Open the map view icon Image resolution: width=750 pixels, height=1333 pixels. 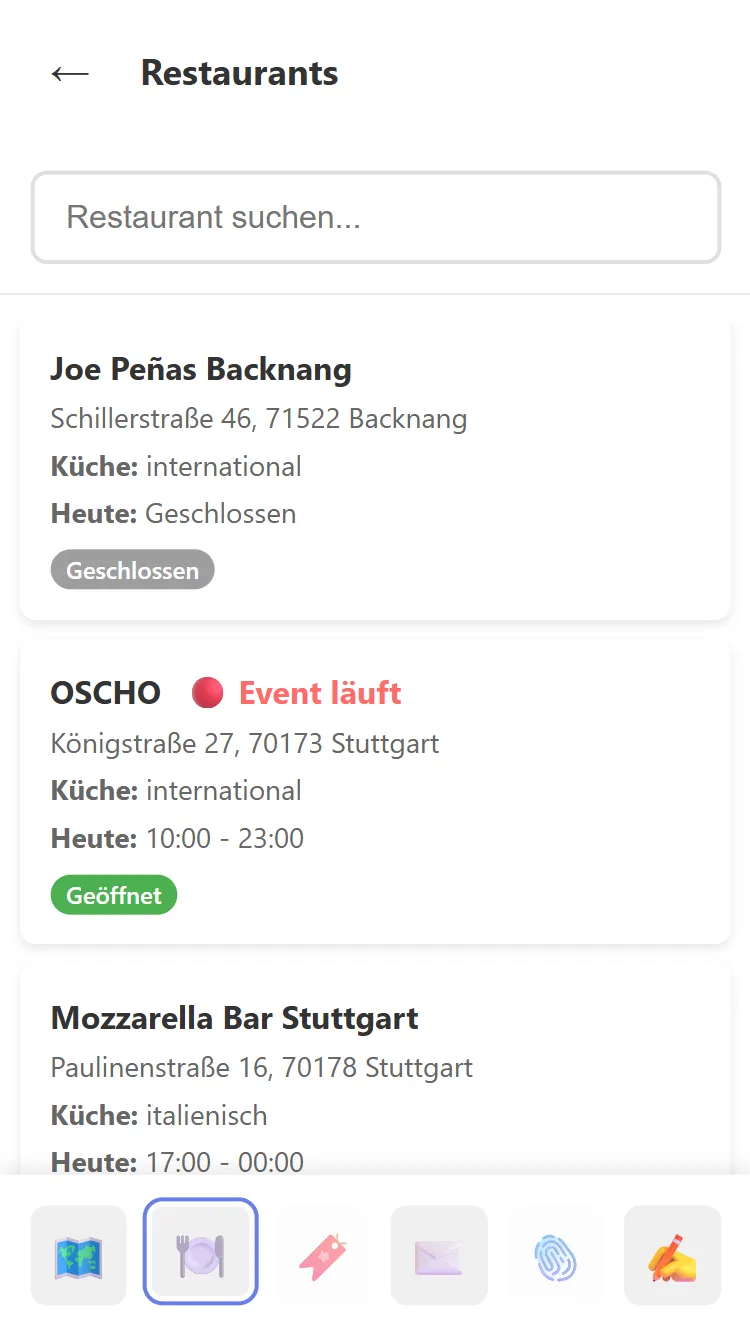pos(79,1255)
